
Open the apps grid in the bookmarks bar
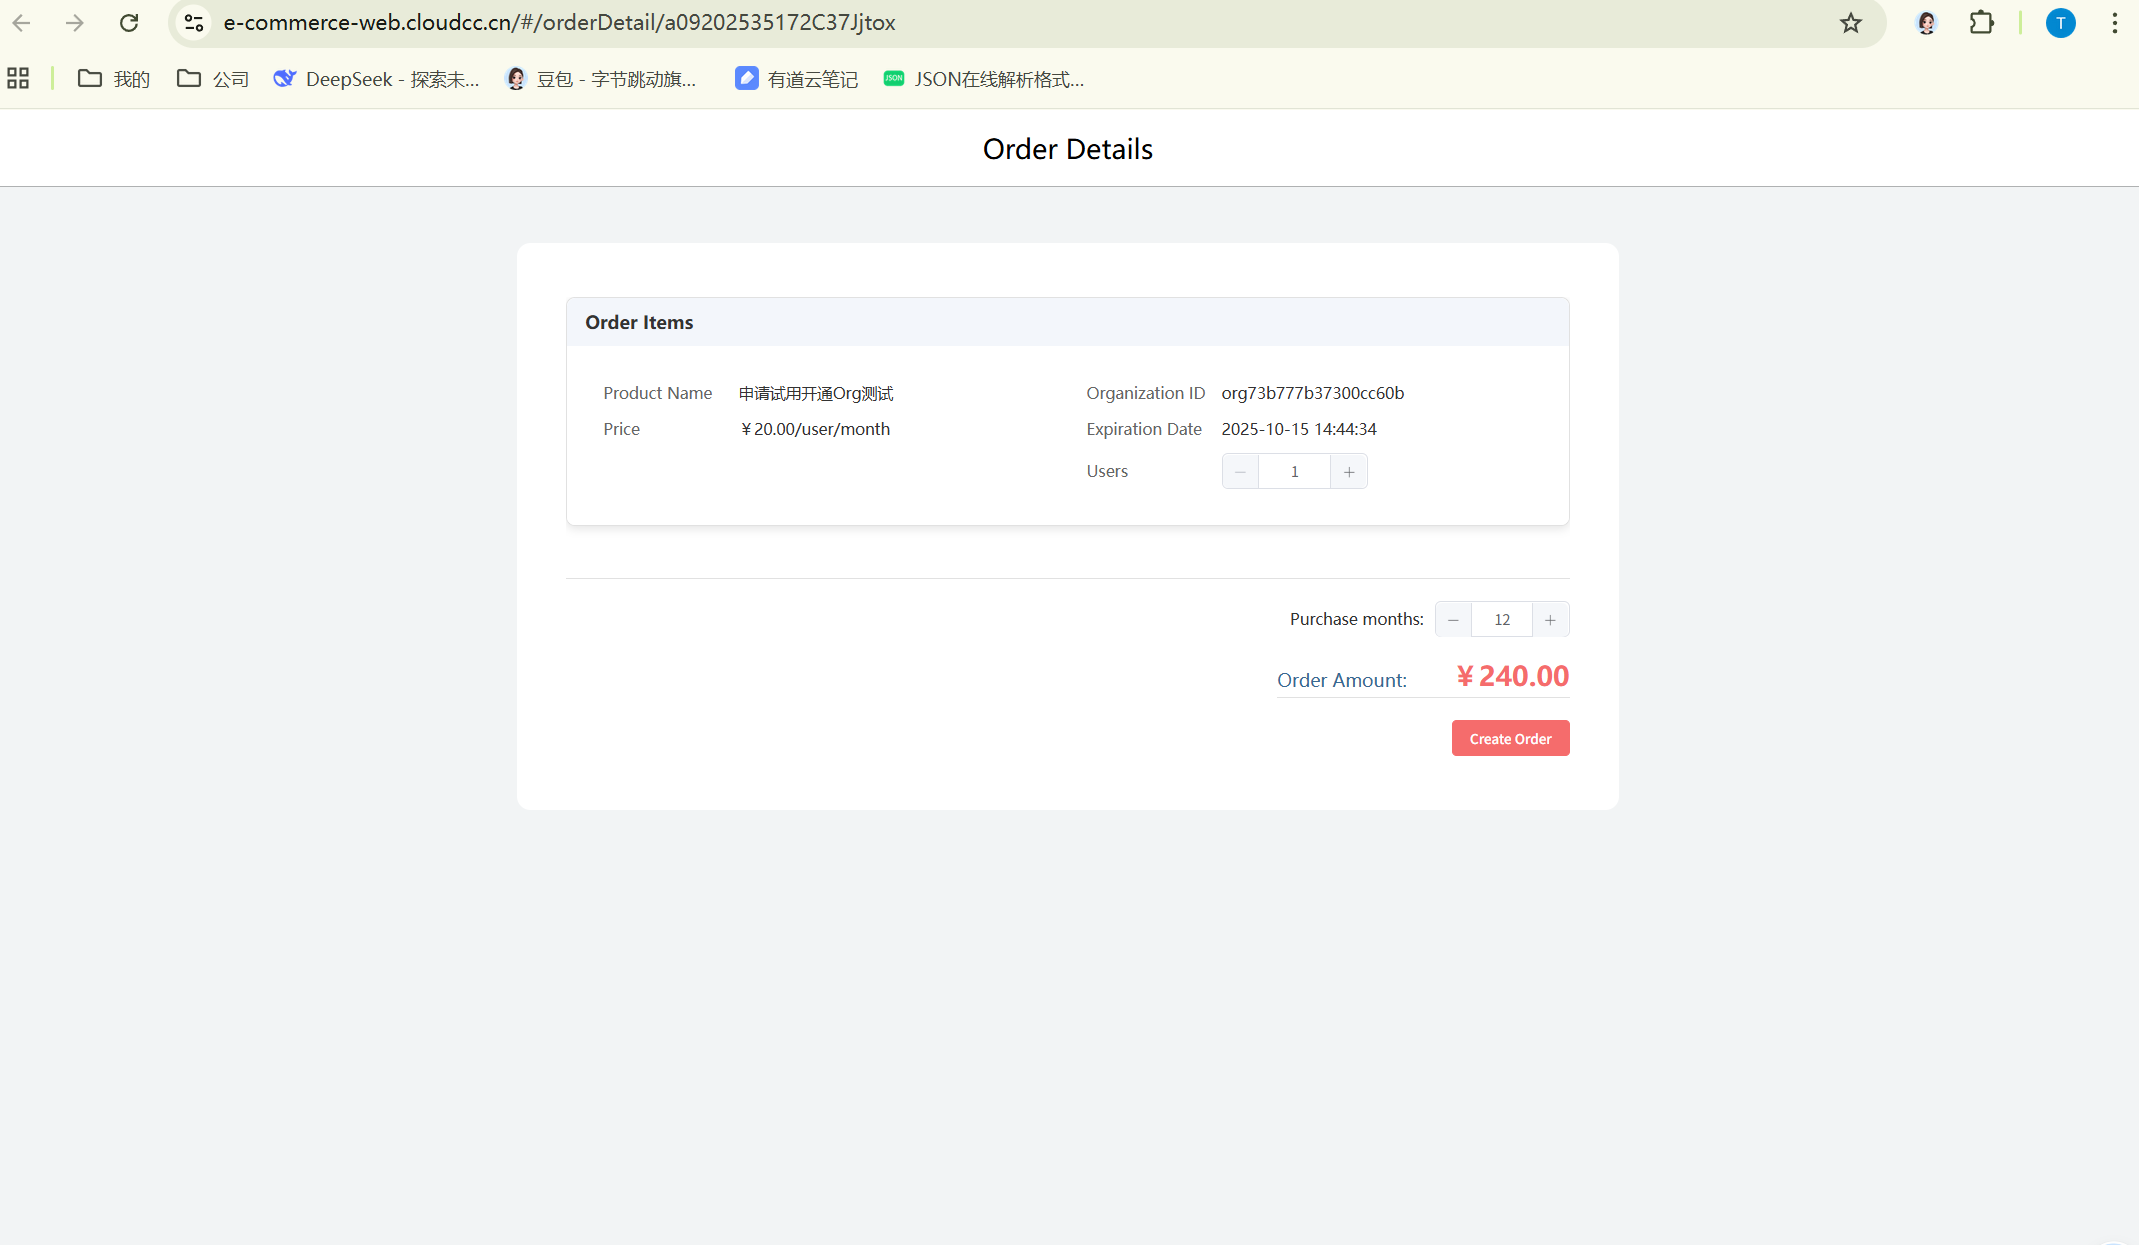coord(18,78)
